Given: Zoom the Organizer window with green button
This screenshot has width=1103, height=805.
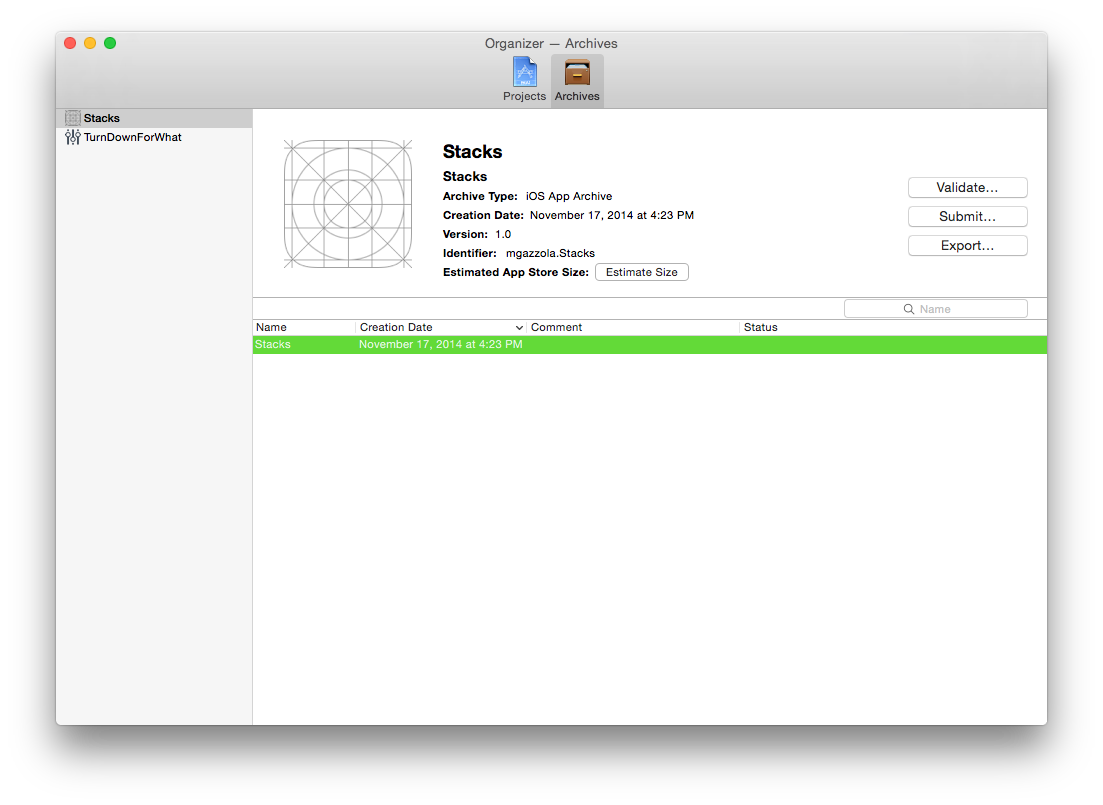Looking at the screenshot, I should [x=110, y=43].
